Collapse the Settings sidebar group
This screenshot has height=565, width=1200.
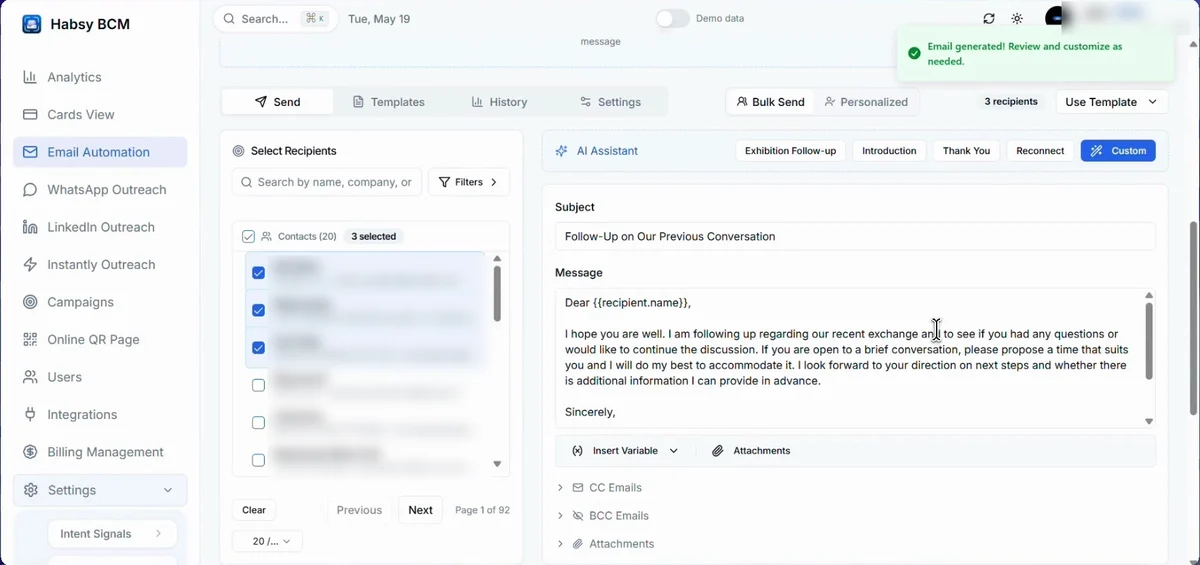click(100, 490)
